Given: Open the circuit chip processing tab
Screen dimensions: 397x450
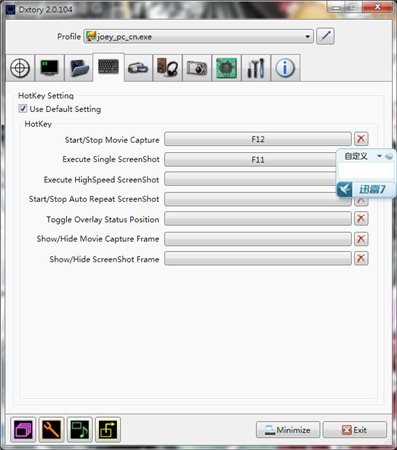Looking at the screenshot, I should point(226,68).
